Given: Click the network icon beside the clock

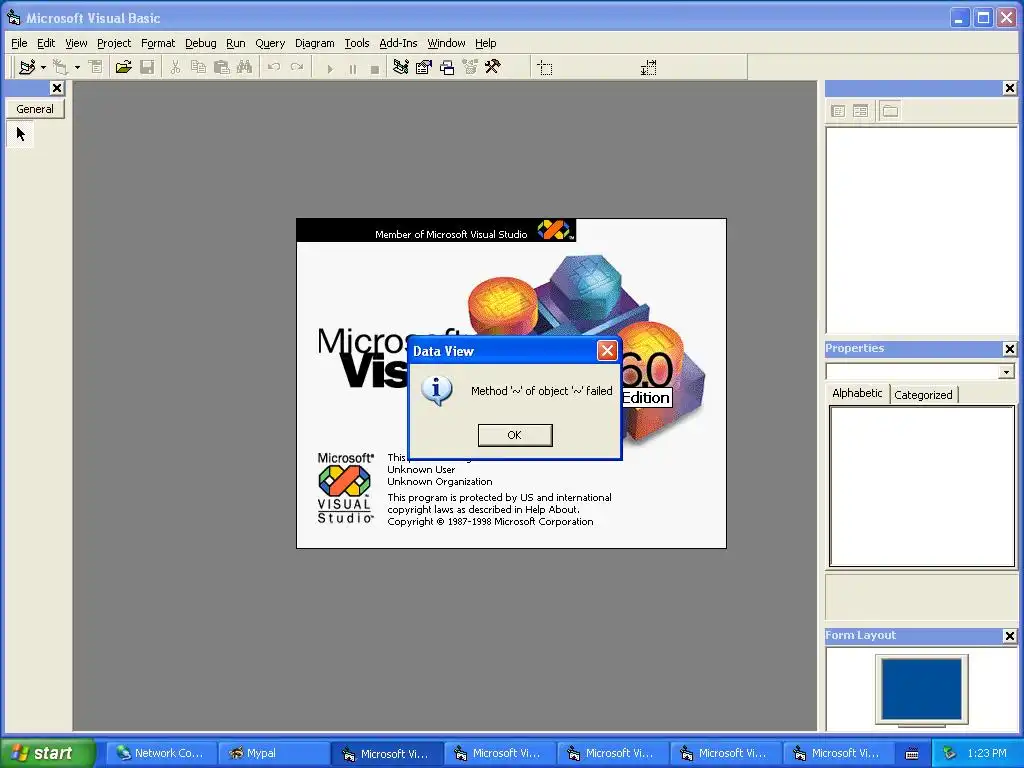Looking at the screenshot, I should click(949, 754).
